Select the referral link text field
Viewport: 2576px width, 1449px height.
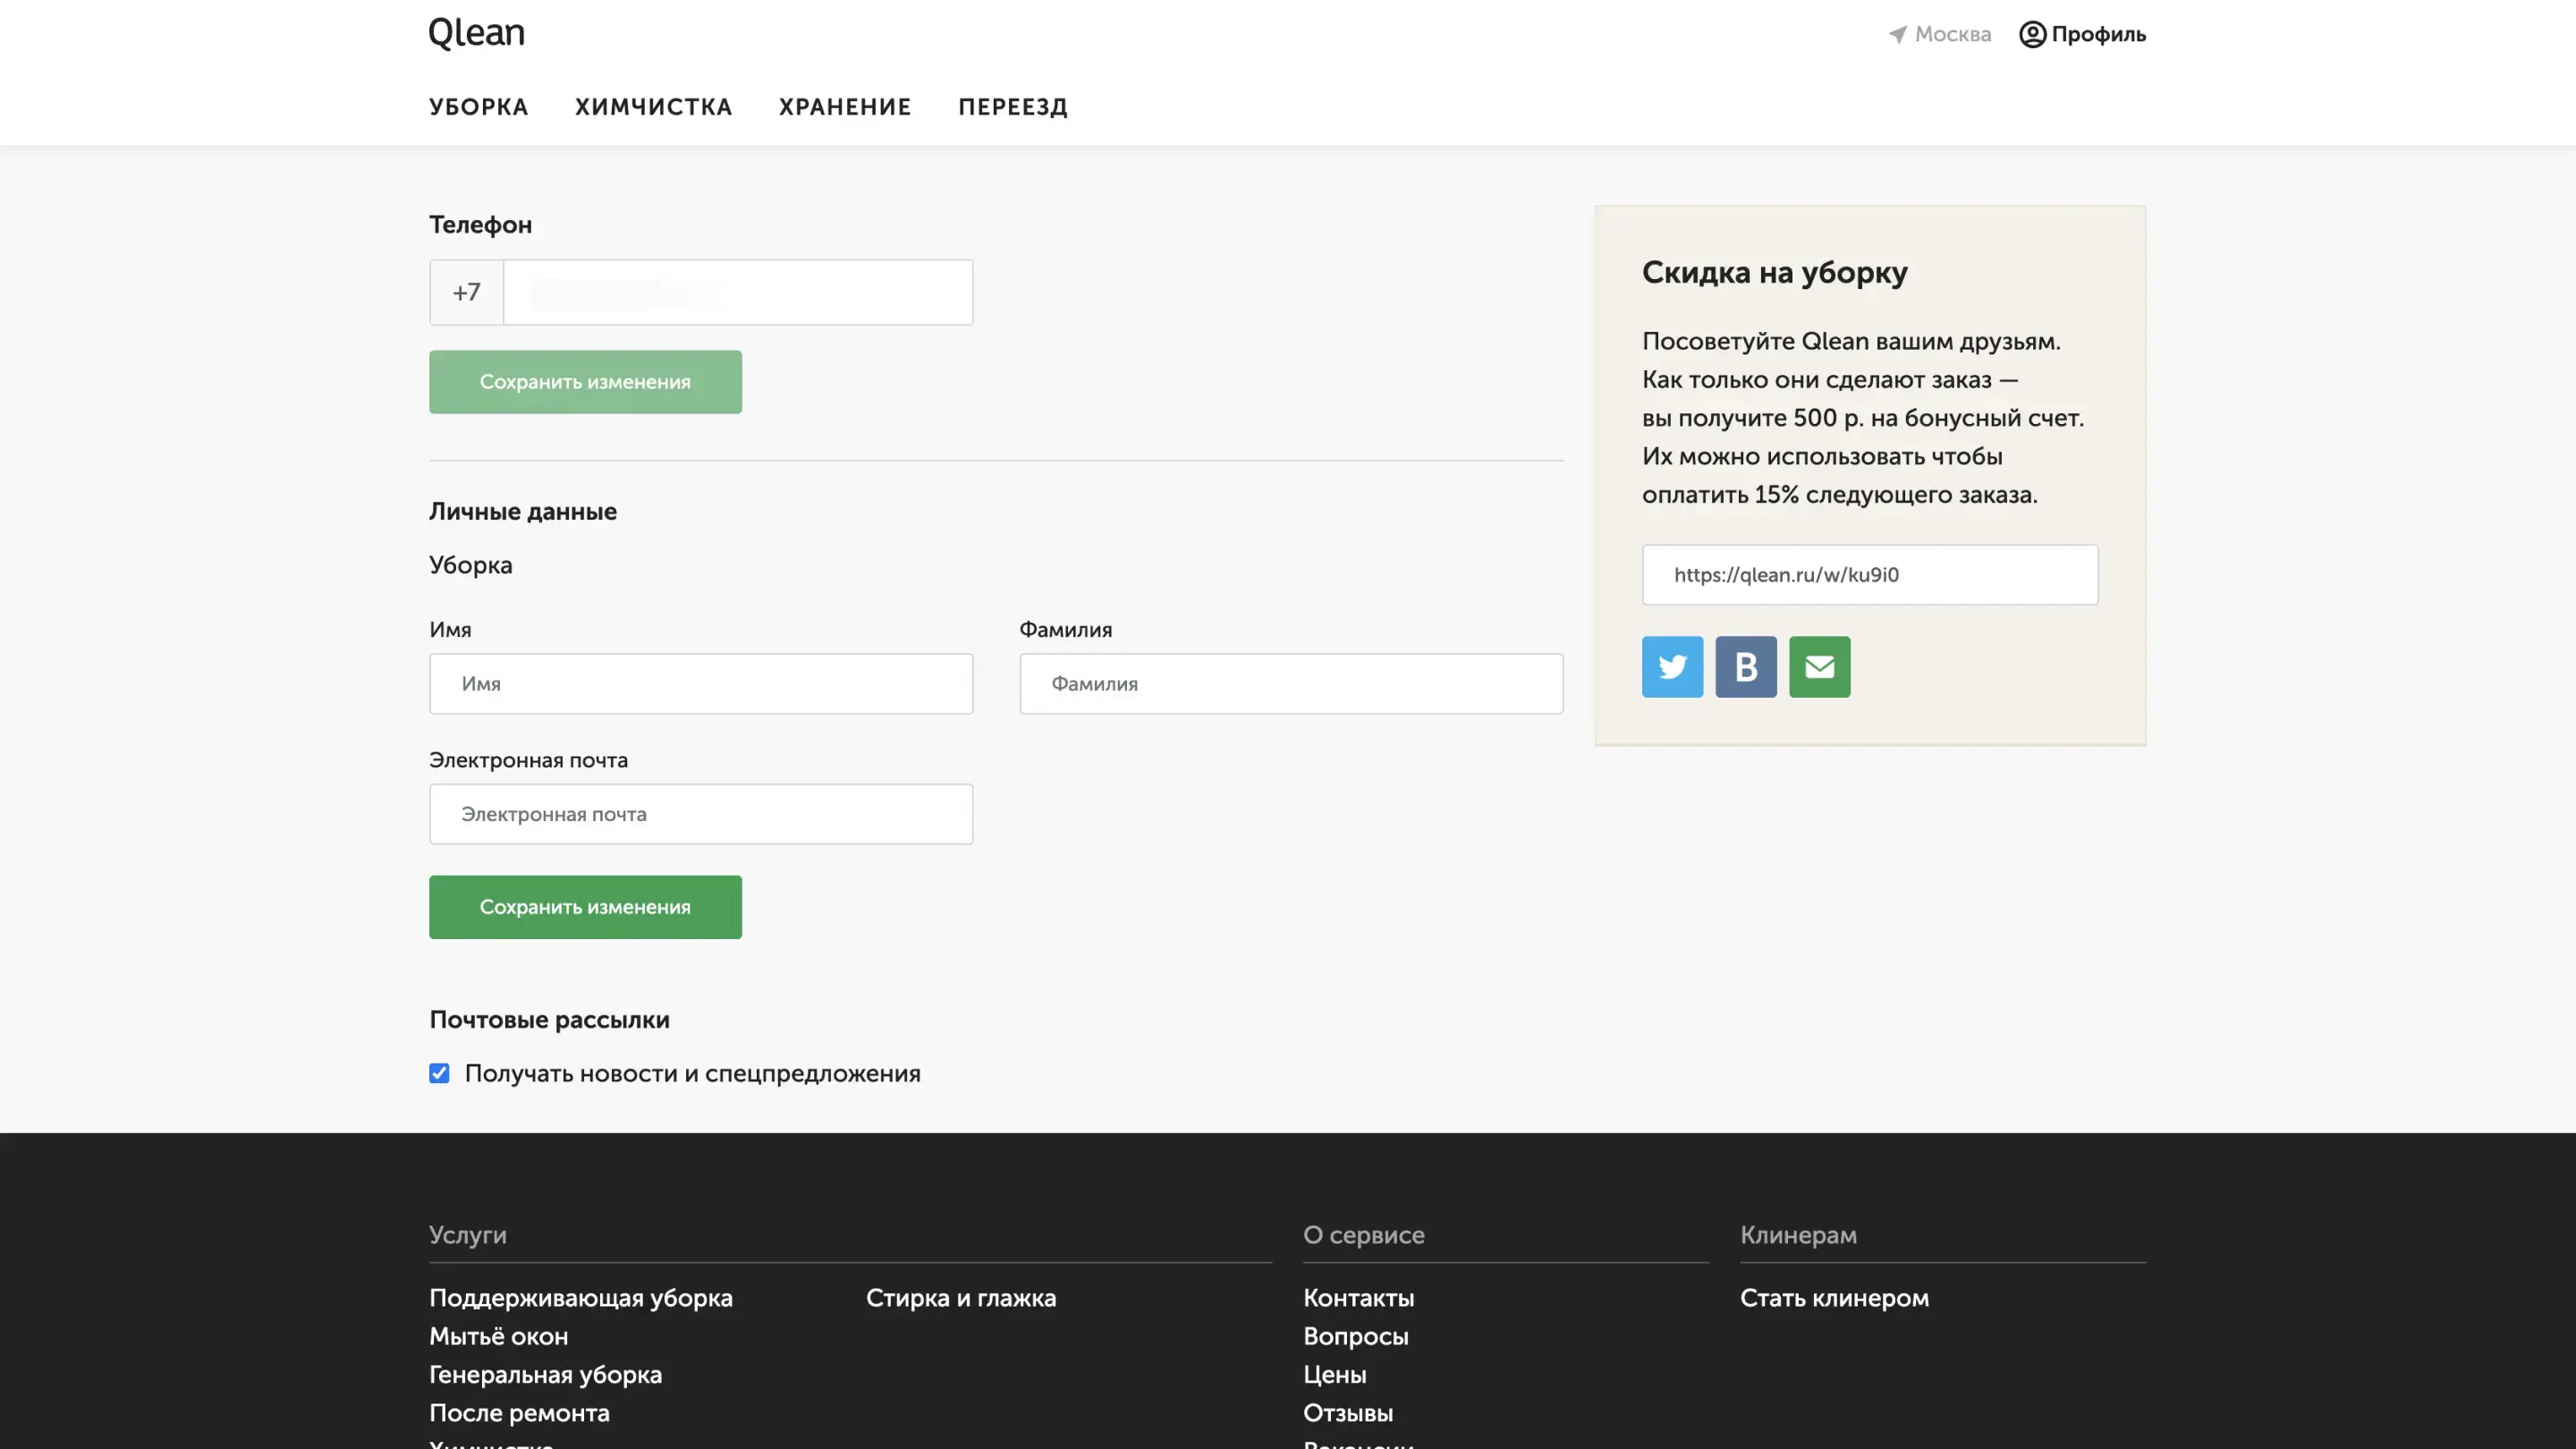click(x=1869, y=575)
